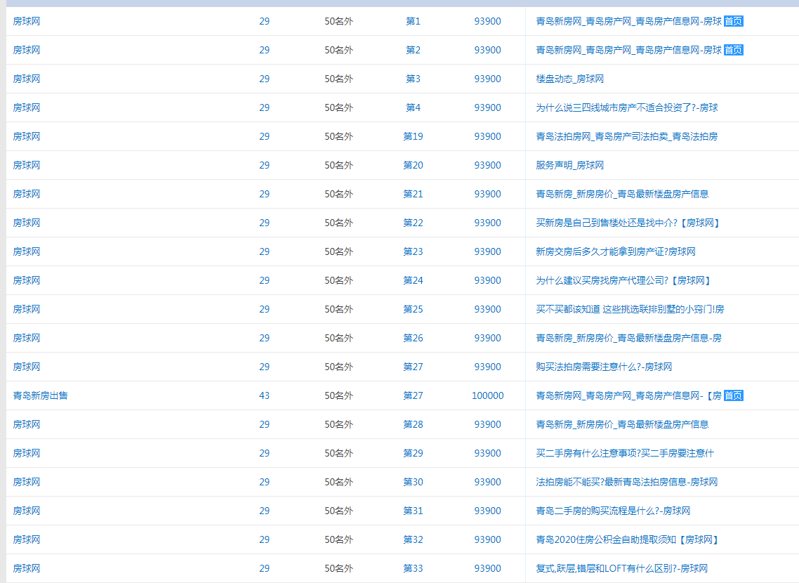
Task: Click the rank cell 第29
Action: (413, 453)
